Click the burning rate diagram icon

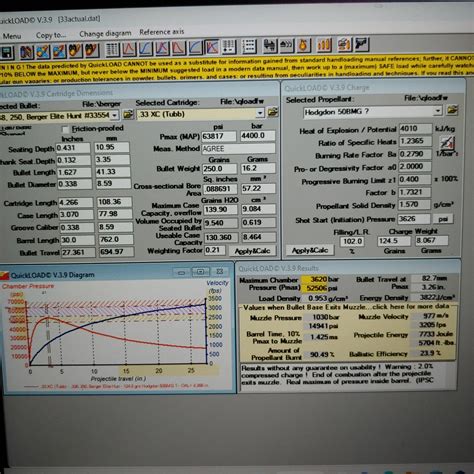pyautogui.click(x=447, y=143)
